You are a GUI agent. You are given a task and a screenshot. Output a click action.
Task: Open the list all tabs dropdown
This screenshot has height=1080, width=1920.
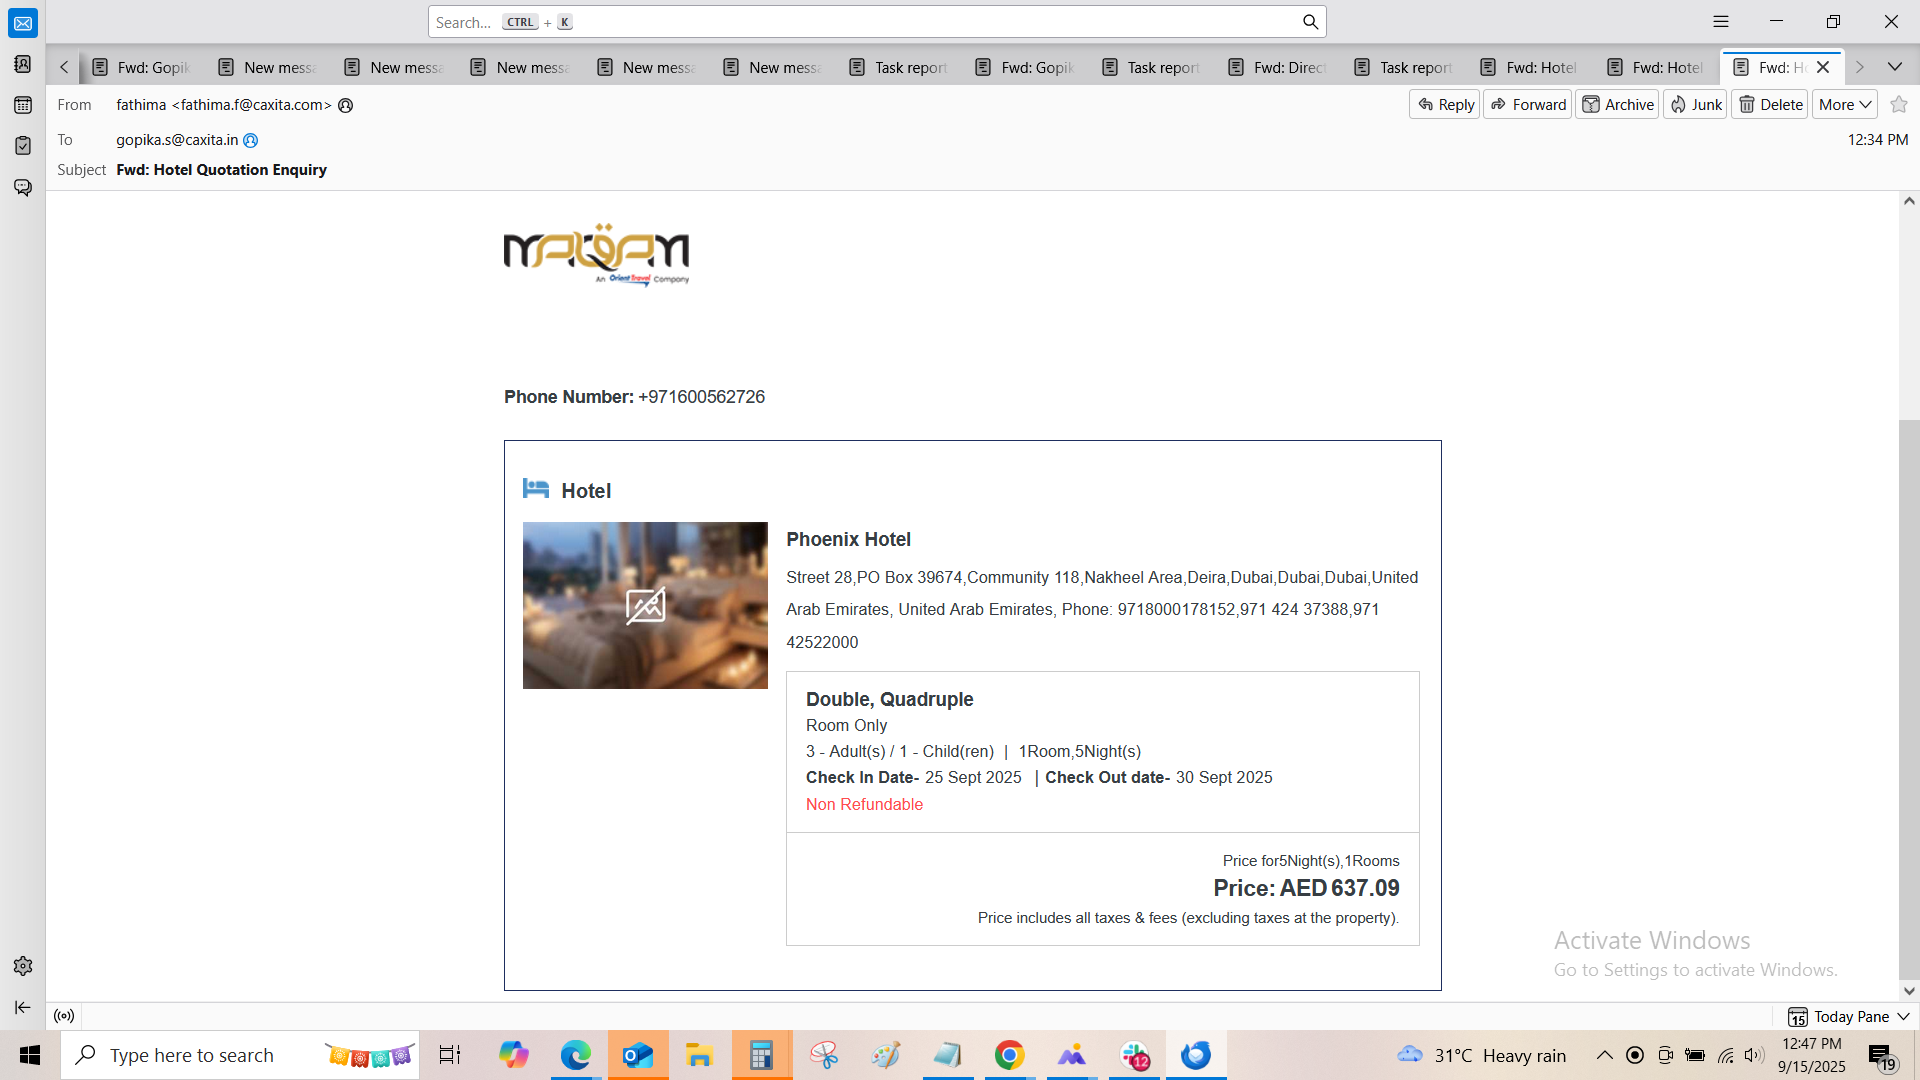(1894, 67)
